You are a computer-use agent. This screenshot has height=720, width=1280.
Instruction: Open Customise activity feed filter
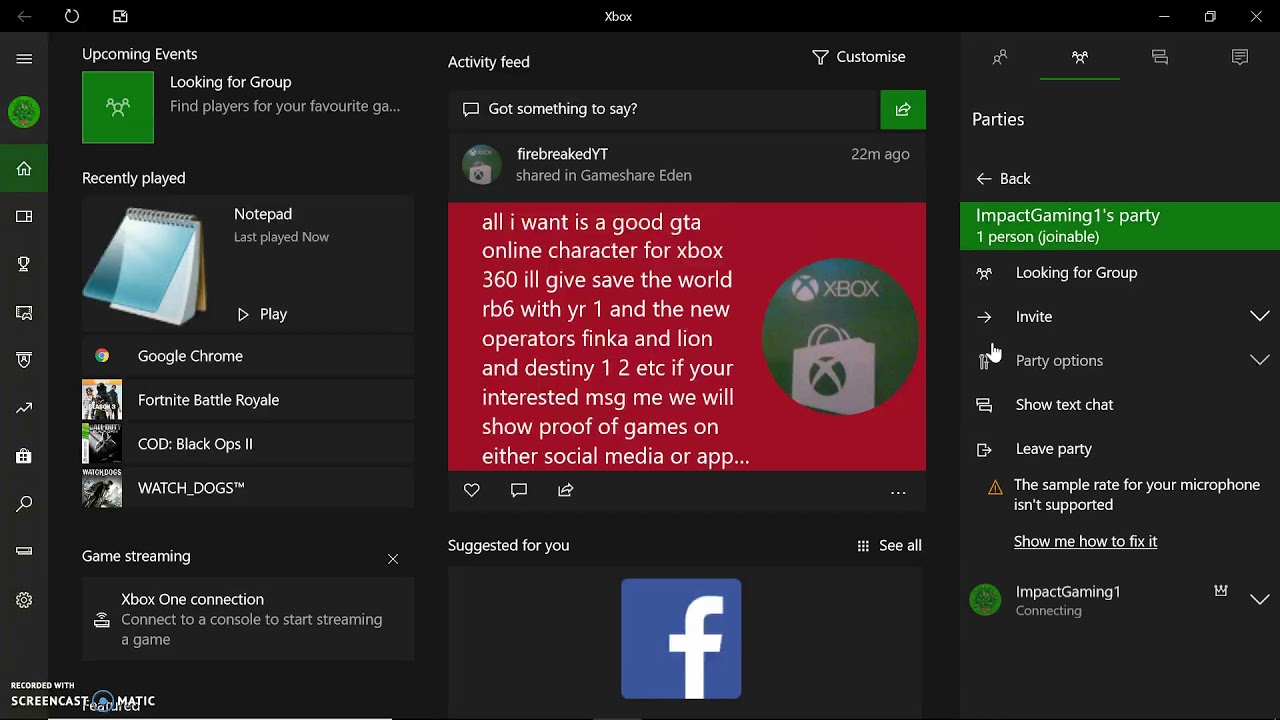[859, 57]
